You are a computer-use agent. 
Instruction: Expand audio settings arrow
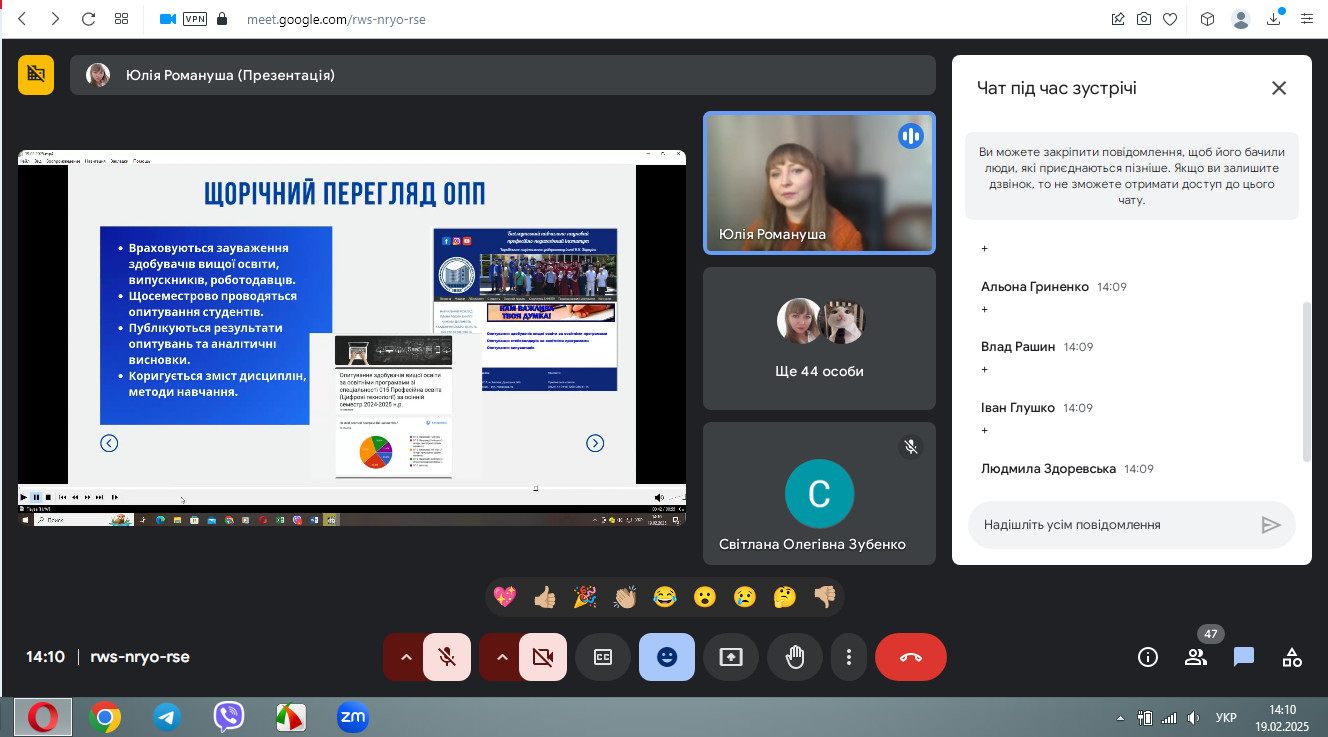[406, 657]
